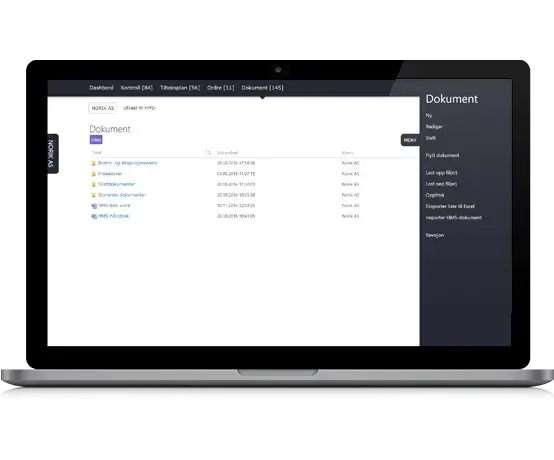Click the Prosedyrer folder icon
554x460 pixels.
[94, 174]
